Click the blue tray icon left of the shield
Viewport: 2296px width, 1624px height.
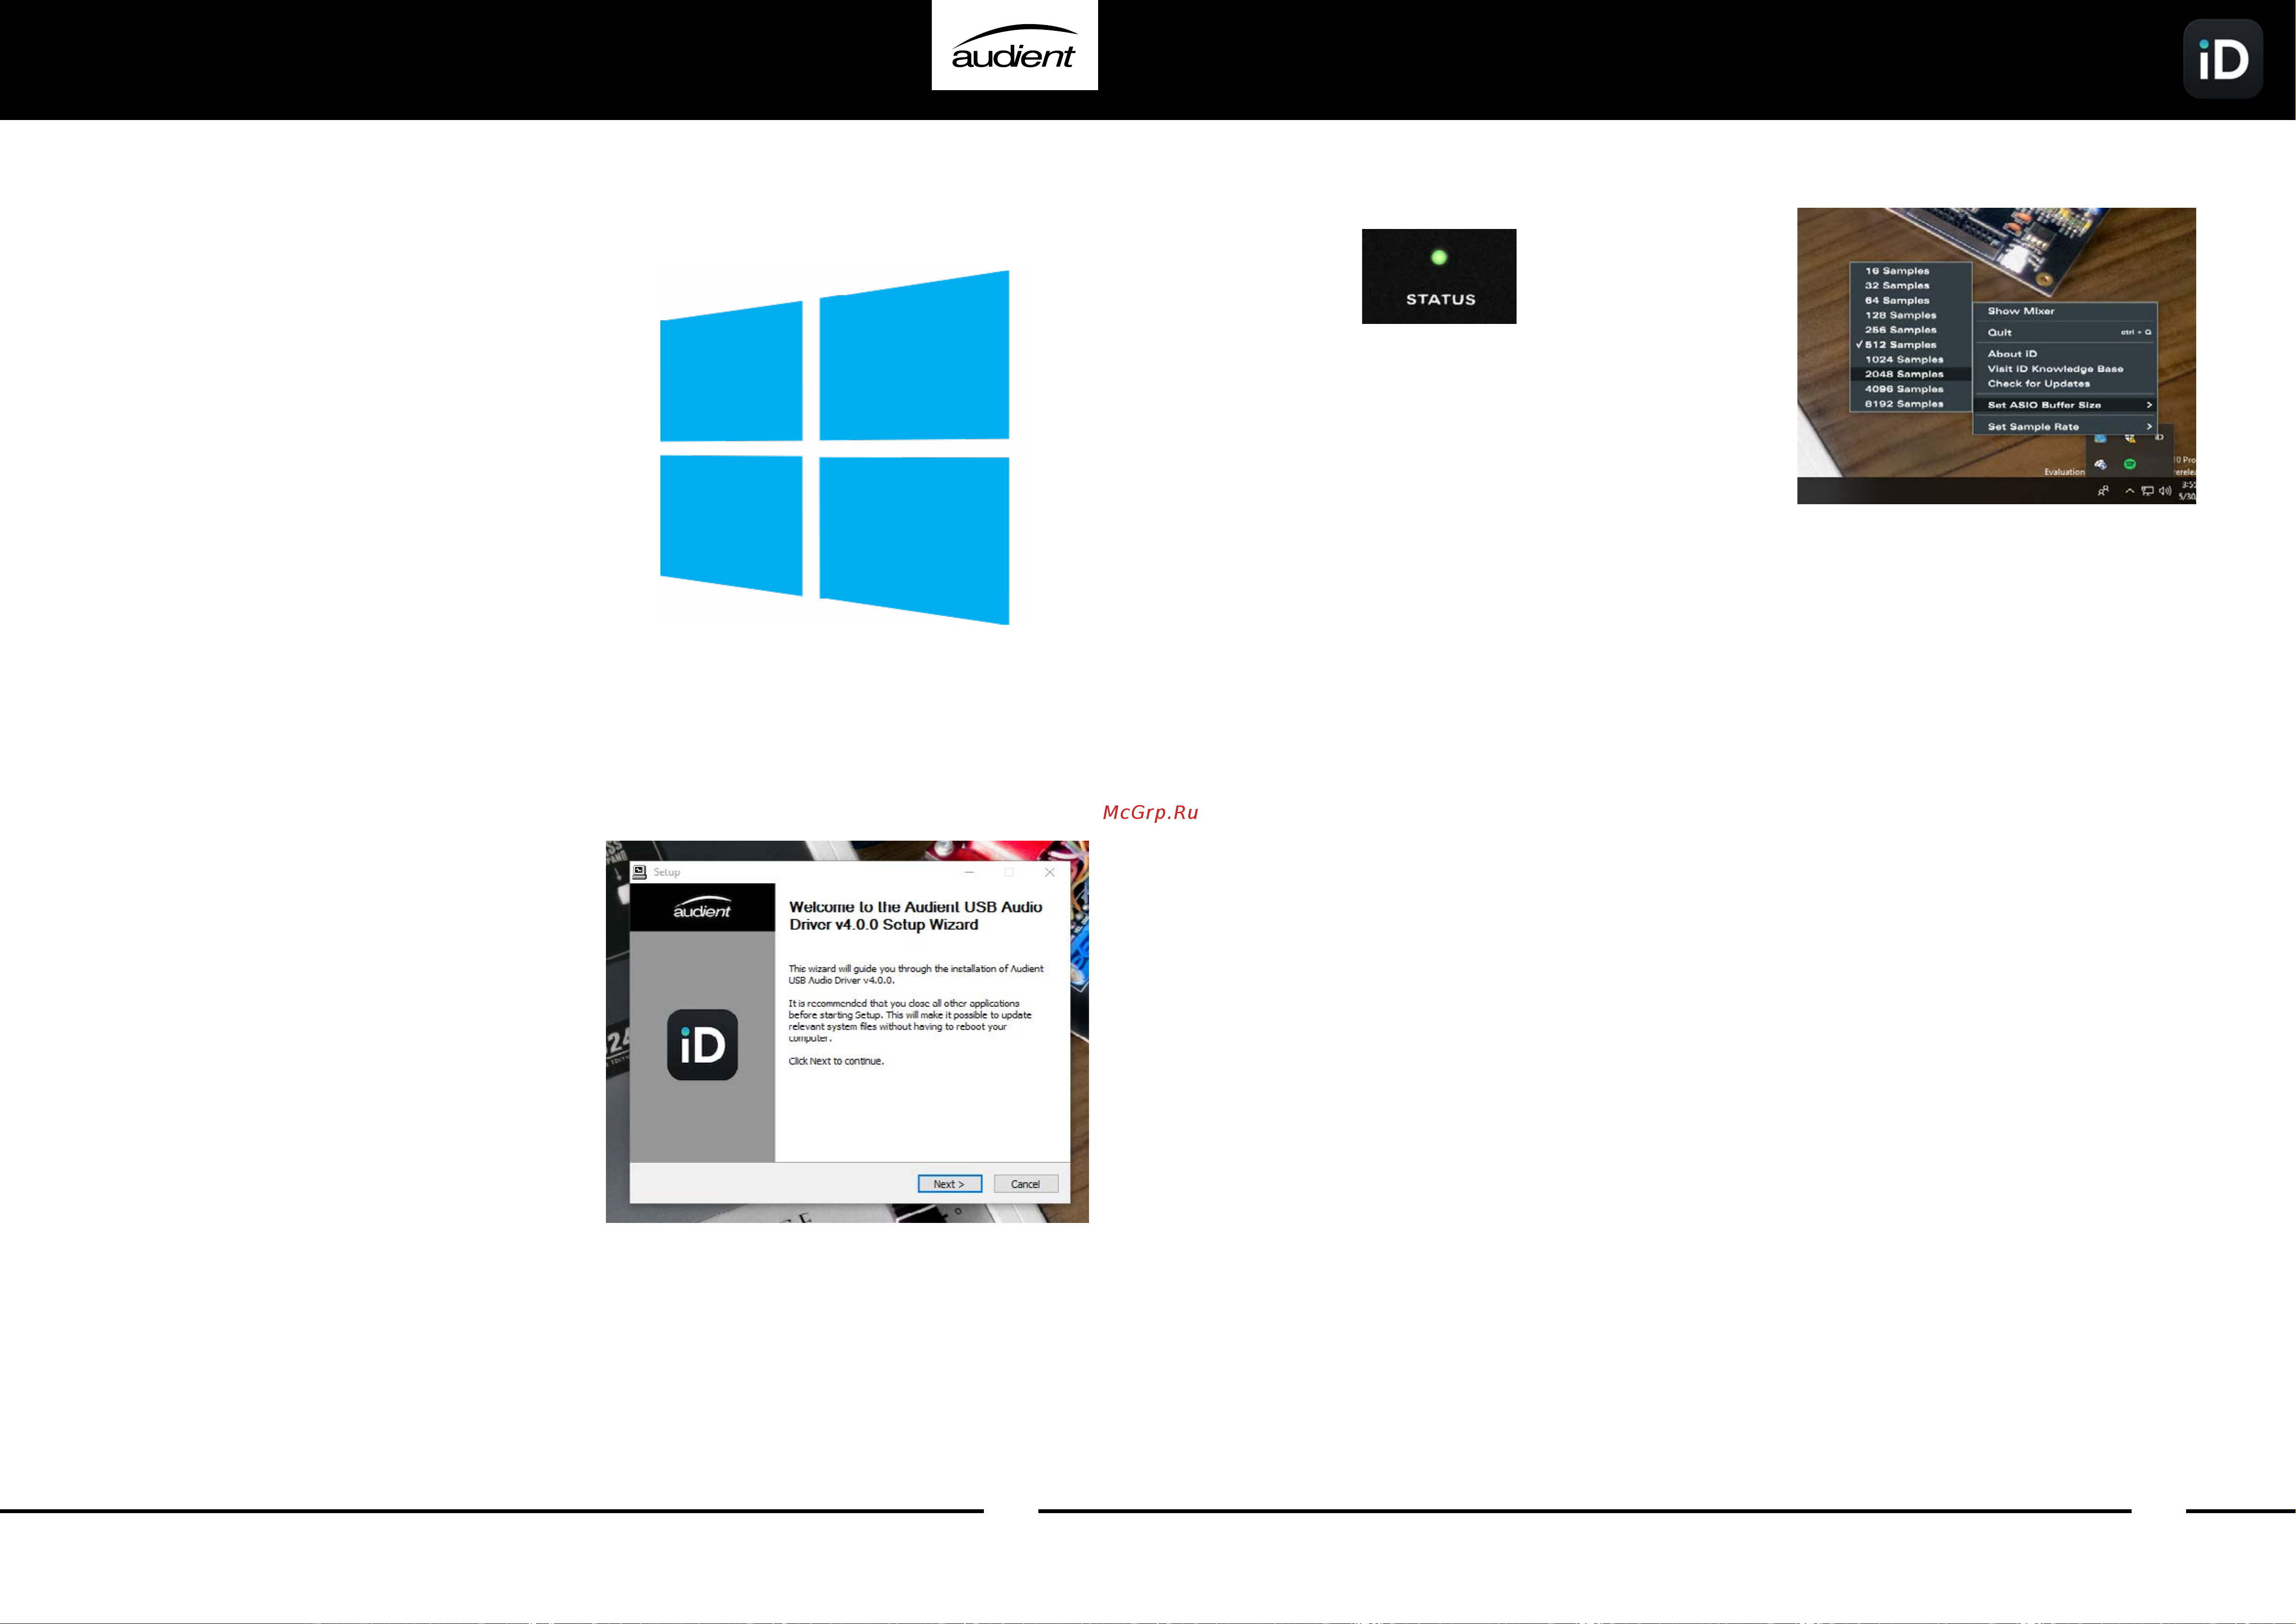point(2100,438)
